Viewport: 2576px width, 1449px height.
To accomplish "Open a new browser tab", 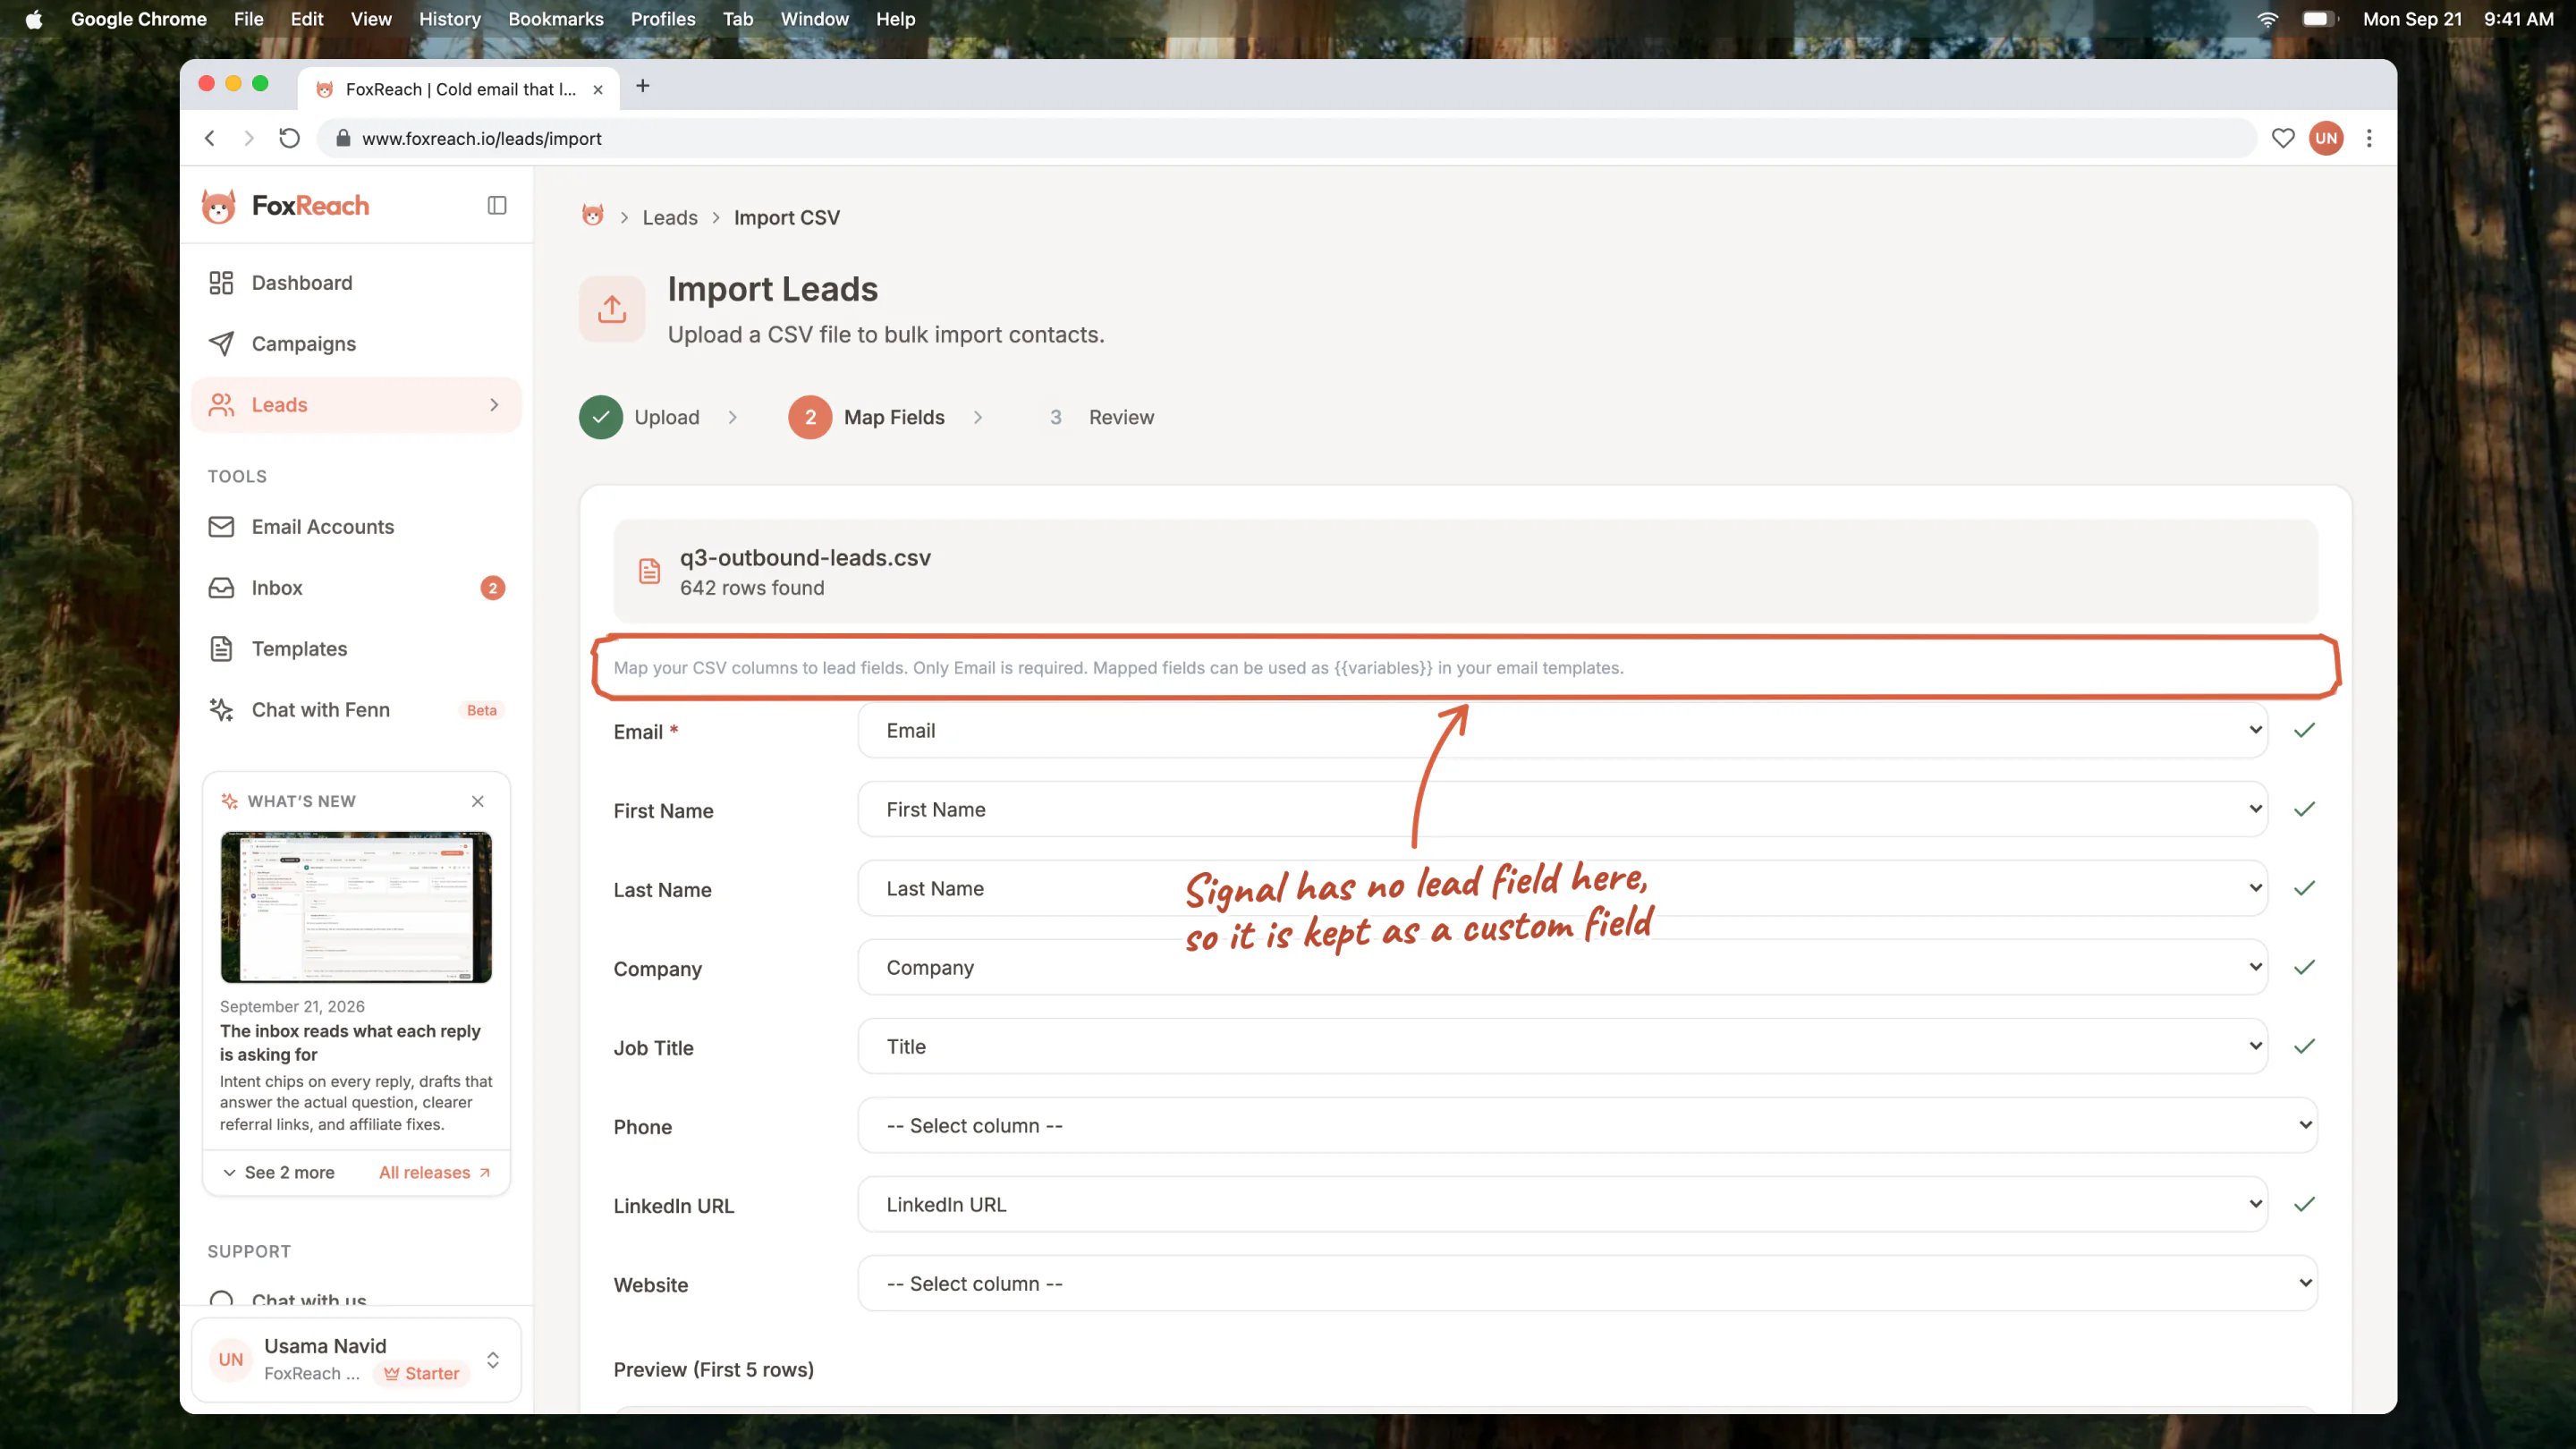I will [643, 86].
